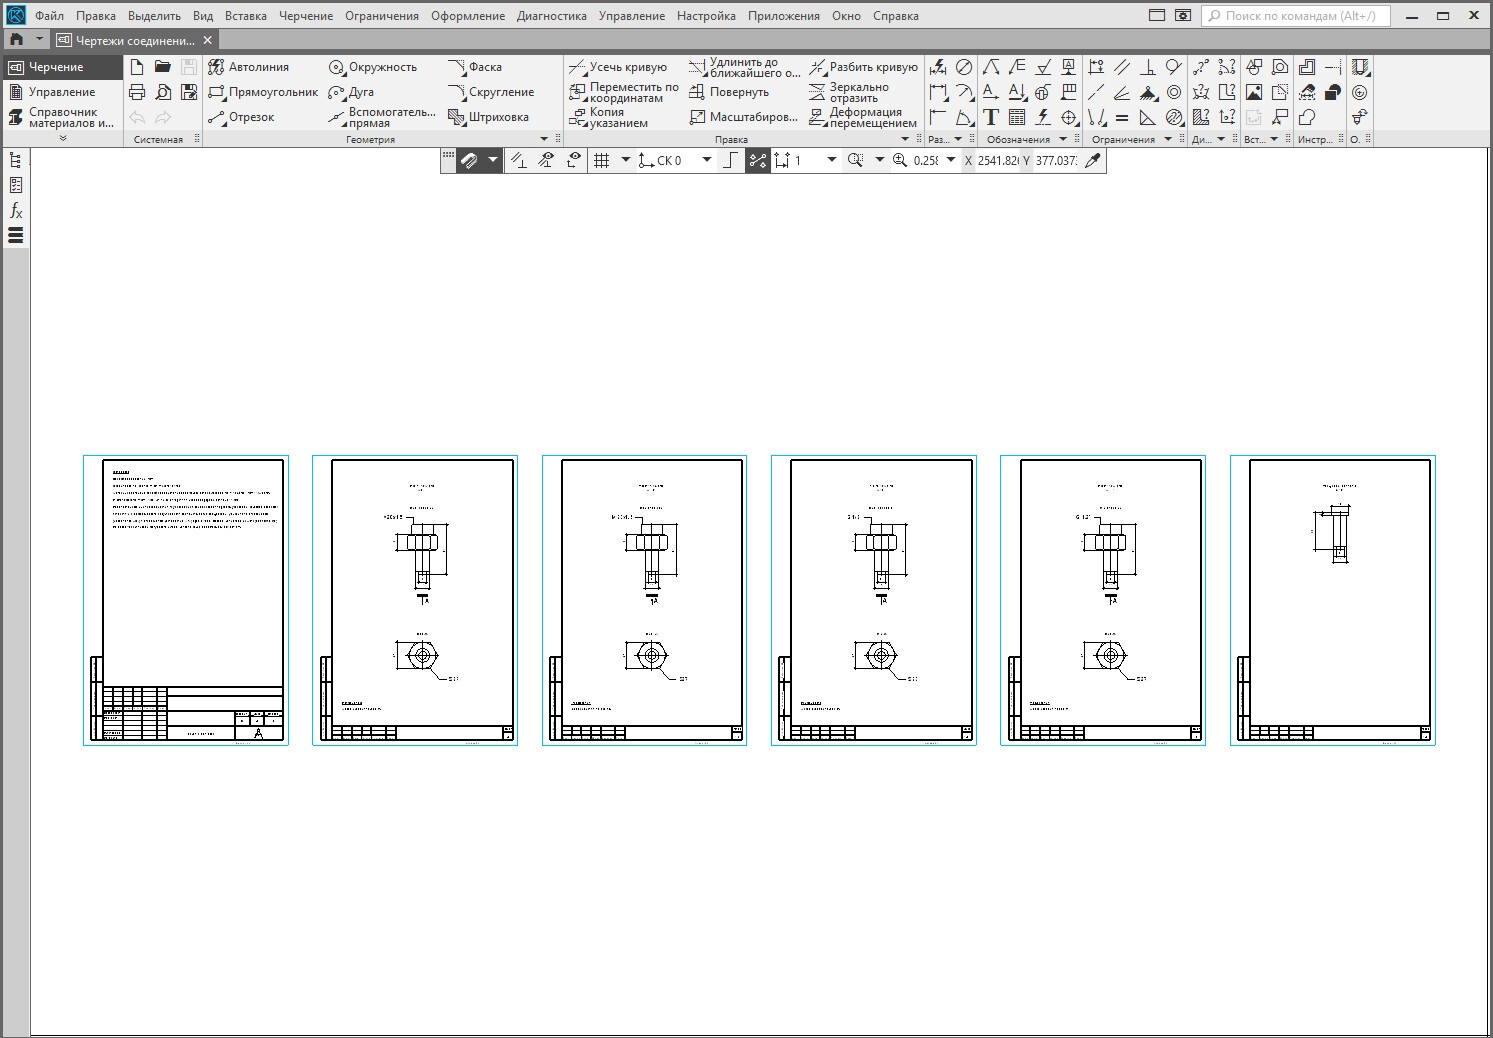
Task: Open the model tree panel icon
Action: point(16,160)
